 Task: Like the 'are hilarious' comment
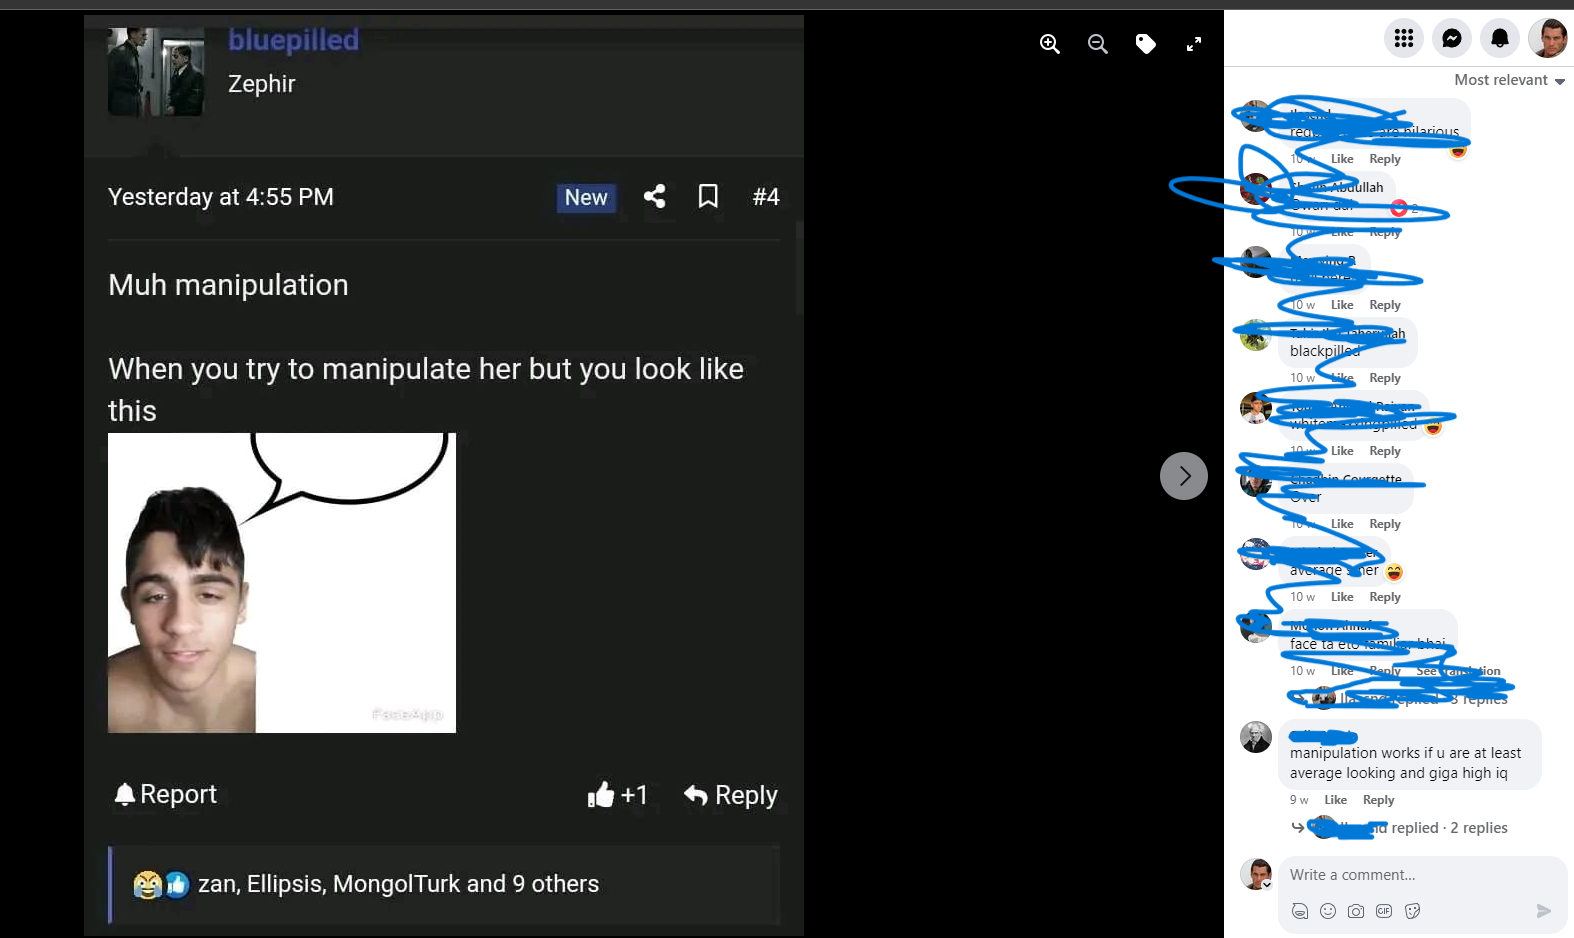point(1342,159)
